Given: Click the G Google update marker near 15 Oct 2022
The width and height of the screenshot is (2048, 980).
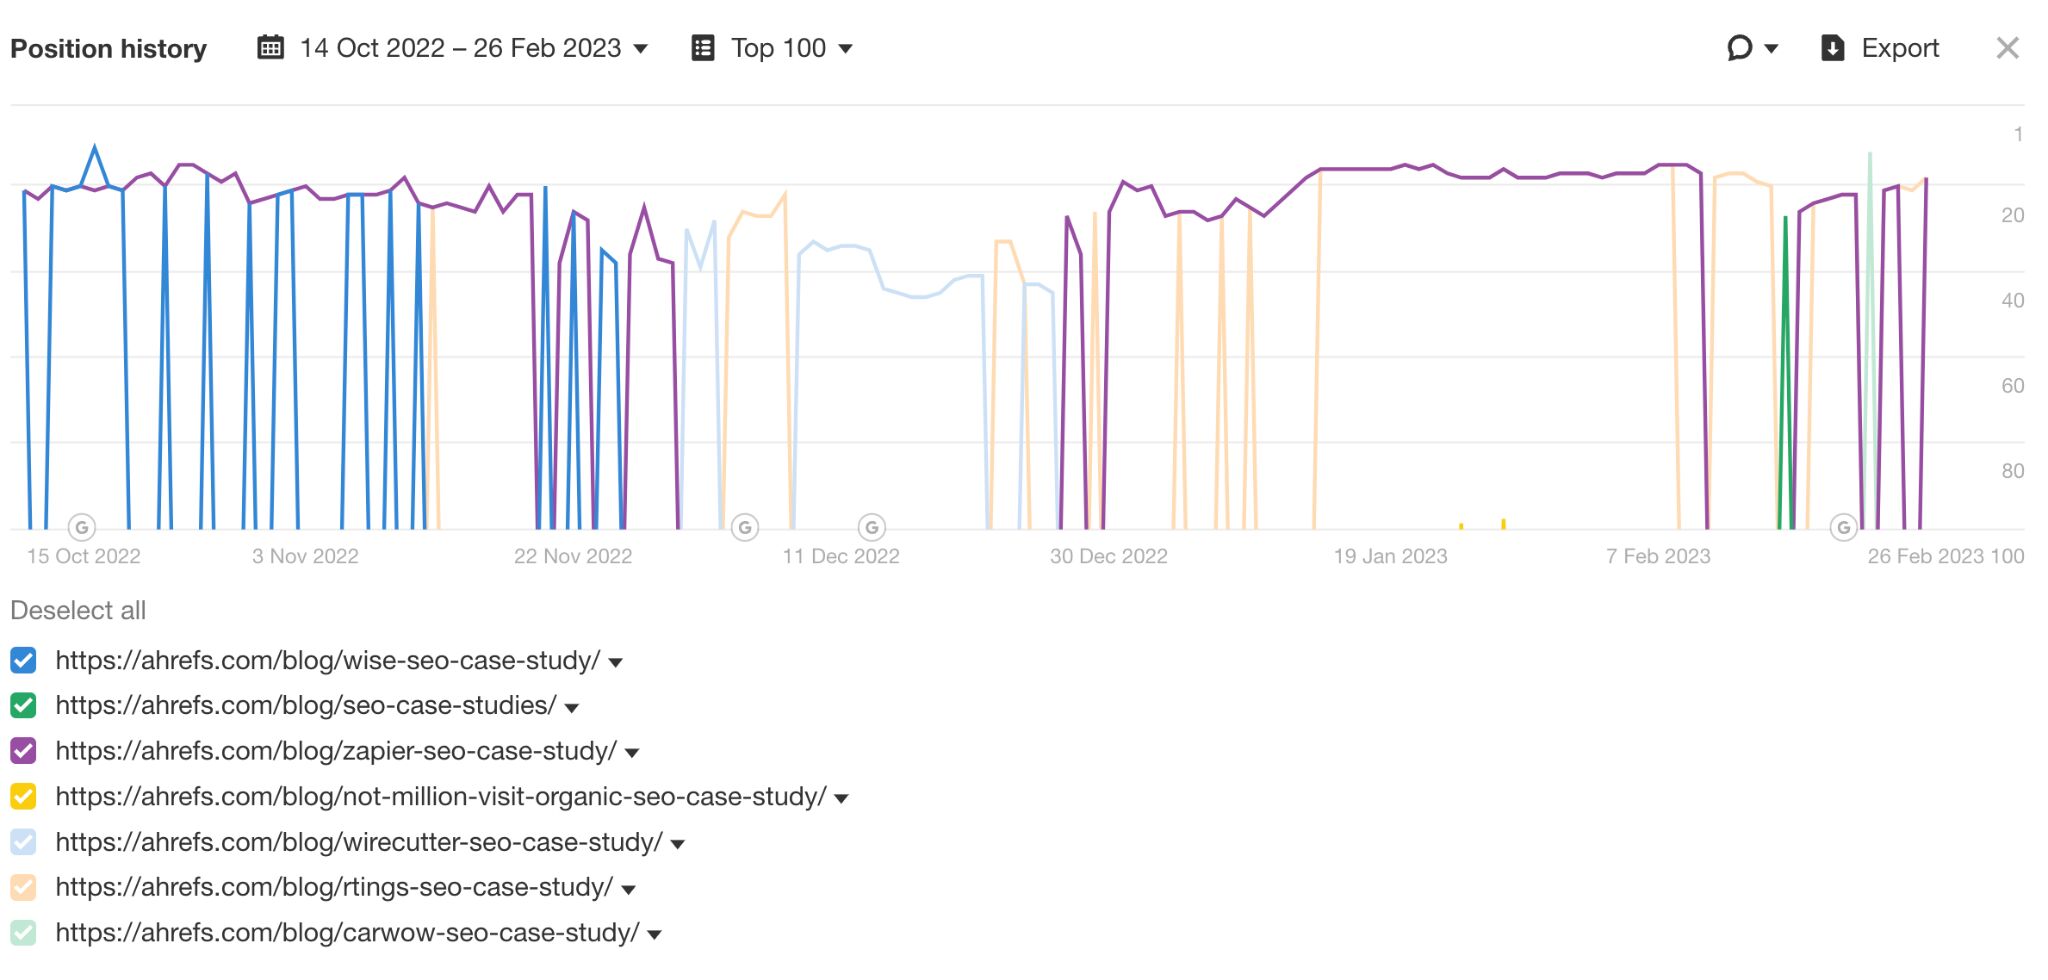Looking at the screenshot, I should 80,527.
